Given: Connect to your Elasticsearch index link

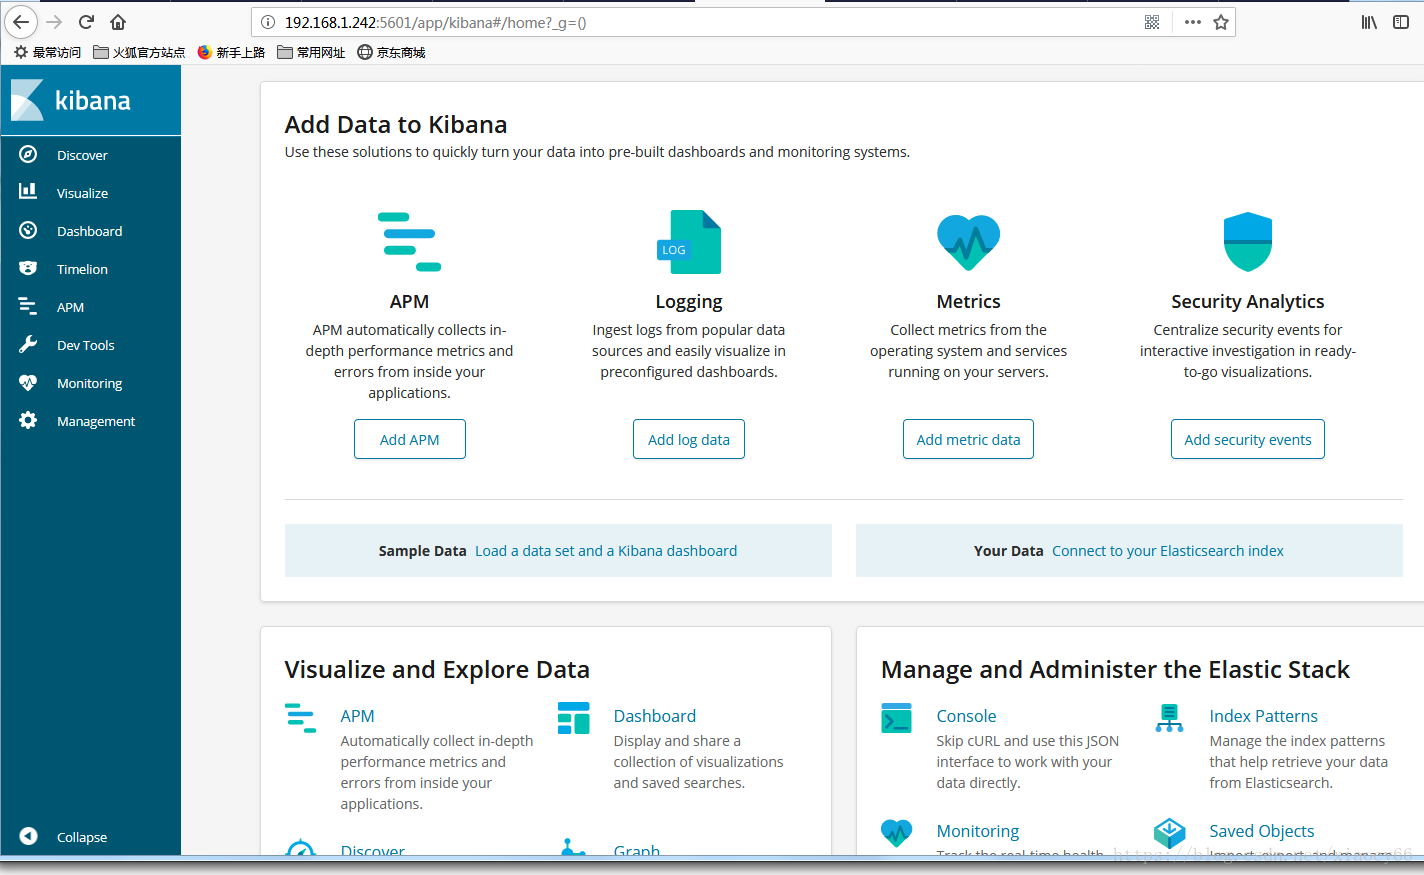Looking at the screenshot, I should pyautogui.click(x=1168, y=551).
